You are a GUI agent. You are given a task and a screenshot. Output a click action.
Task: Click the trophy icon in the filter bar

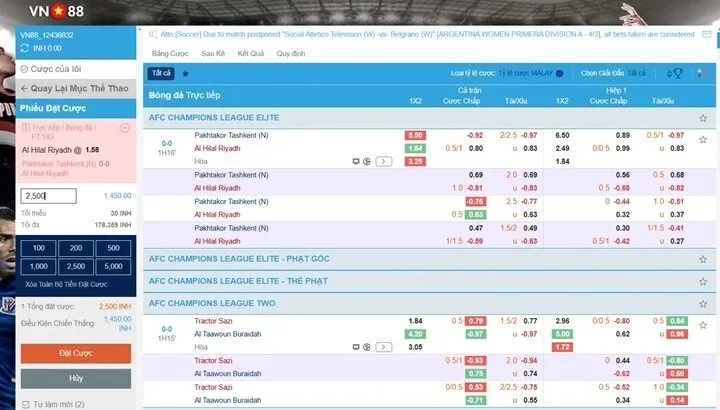[x=678, y=74]
